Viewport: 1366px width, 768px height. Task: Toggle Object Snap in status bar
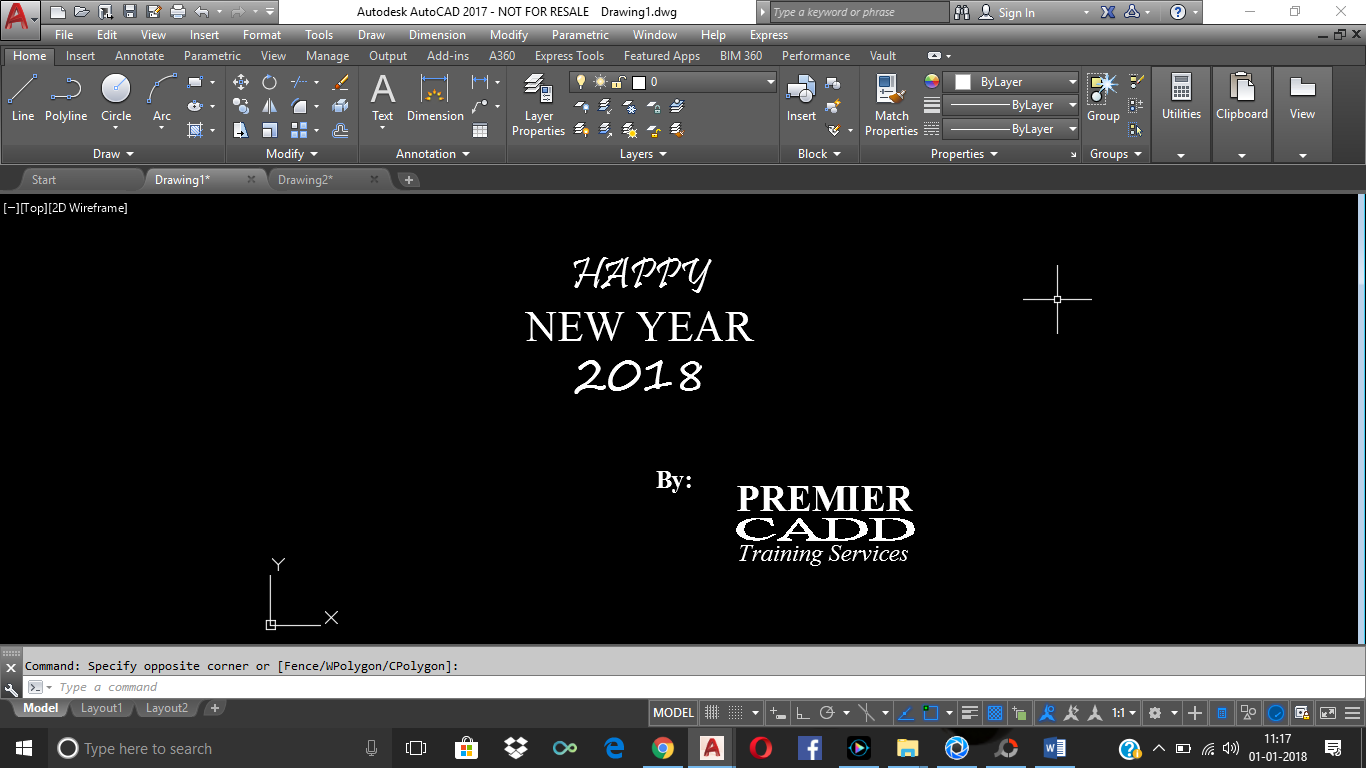point(931,713)
